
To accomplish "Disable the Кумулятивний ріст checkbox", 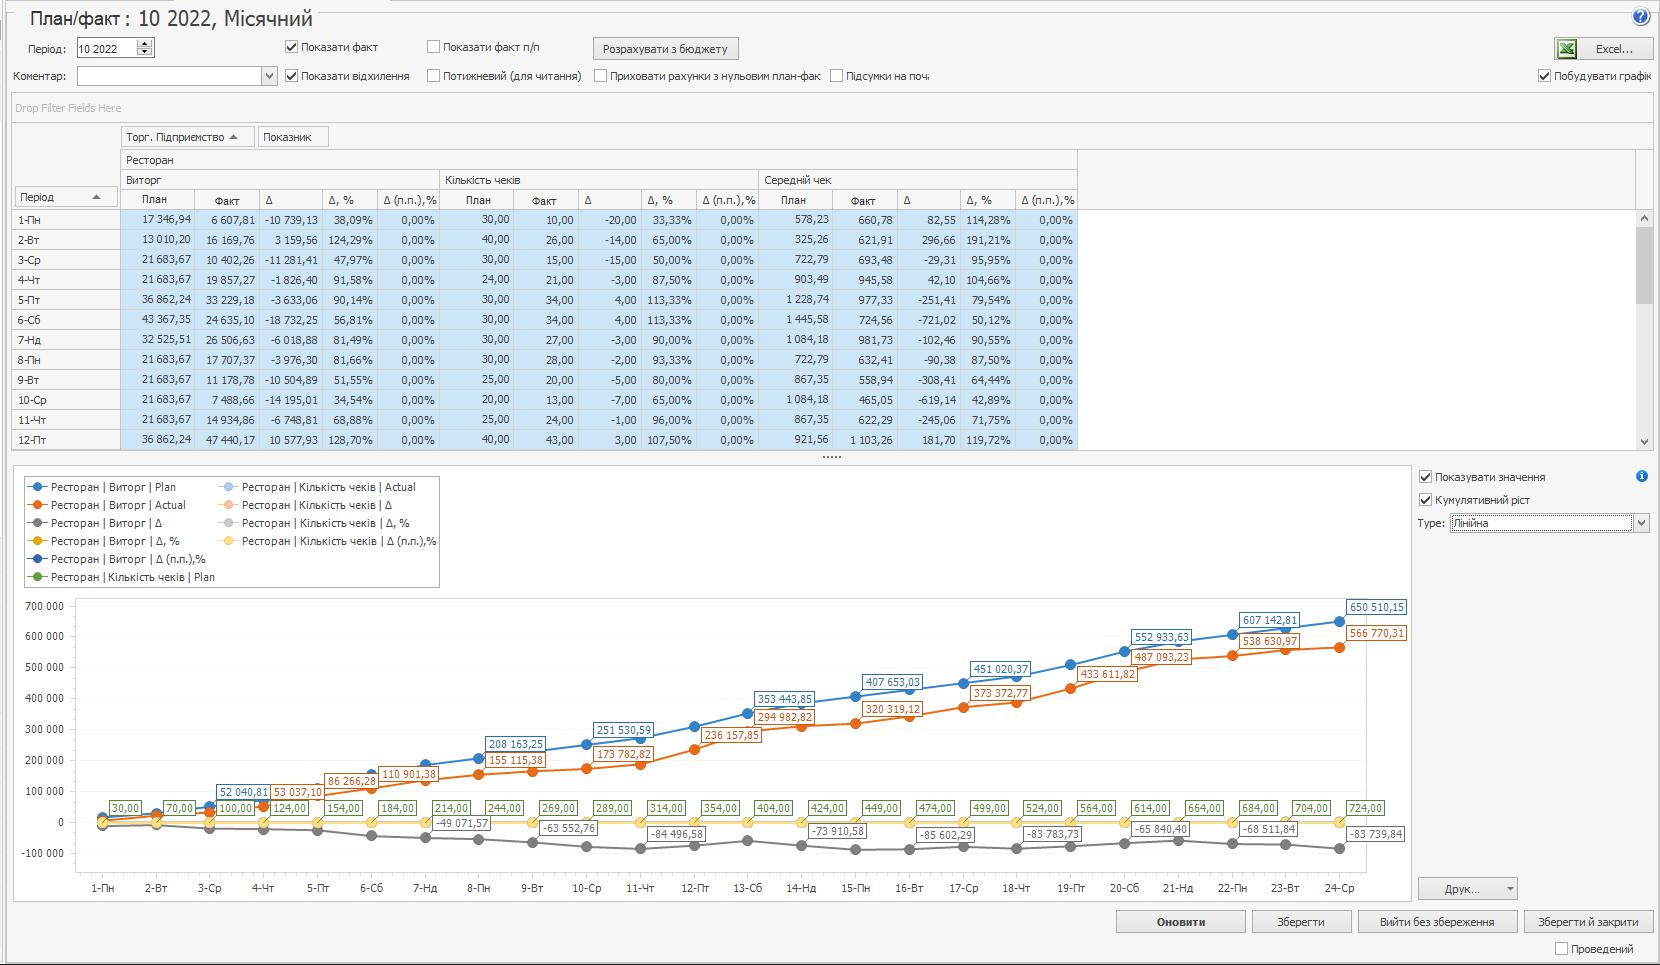I will 1426,500.
